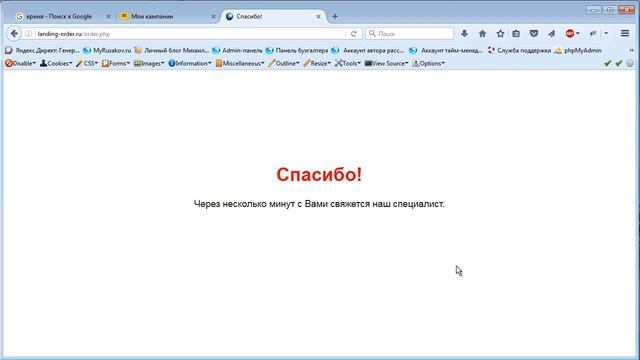Click the first green checkmark validation icon
Viewport: 640px width, 360px height.
click(607, 63)
